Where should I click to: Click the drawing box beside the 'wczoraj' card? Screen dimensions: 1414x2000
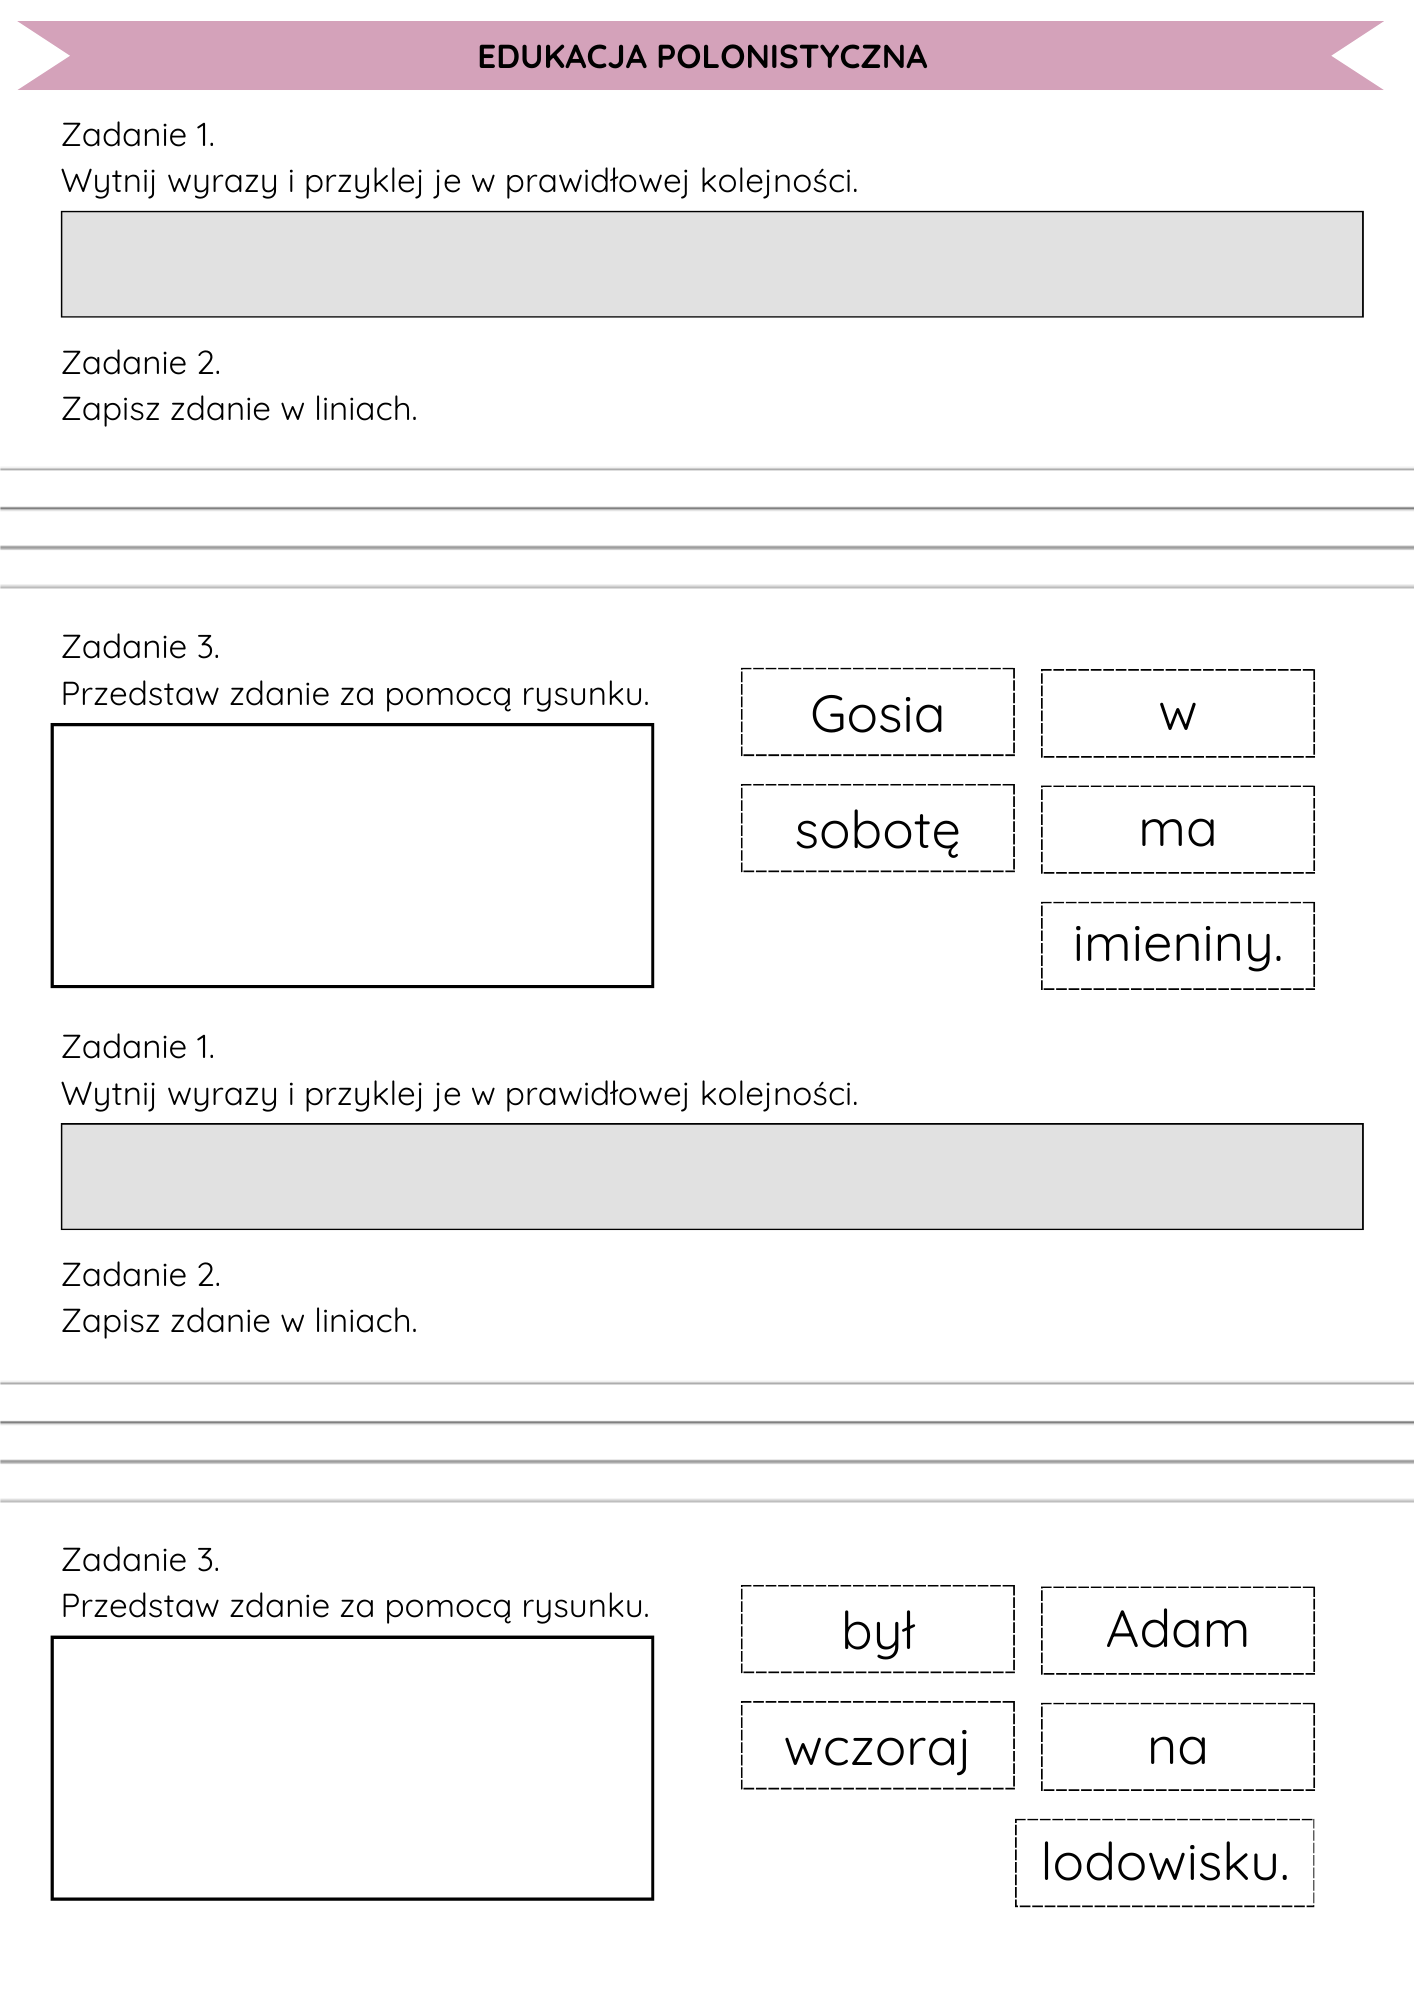(352, 1768)
